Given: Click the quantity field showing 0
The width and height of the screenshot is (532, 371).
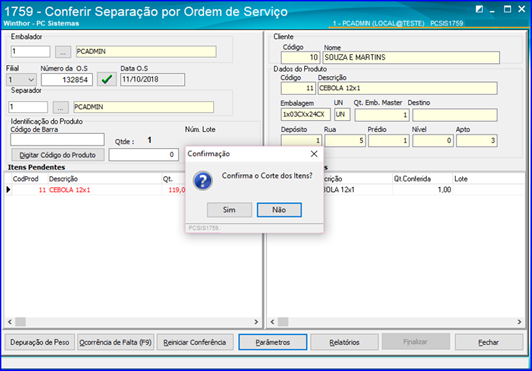Looking at the screenshot, I should [144, 154].
